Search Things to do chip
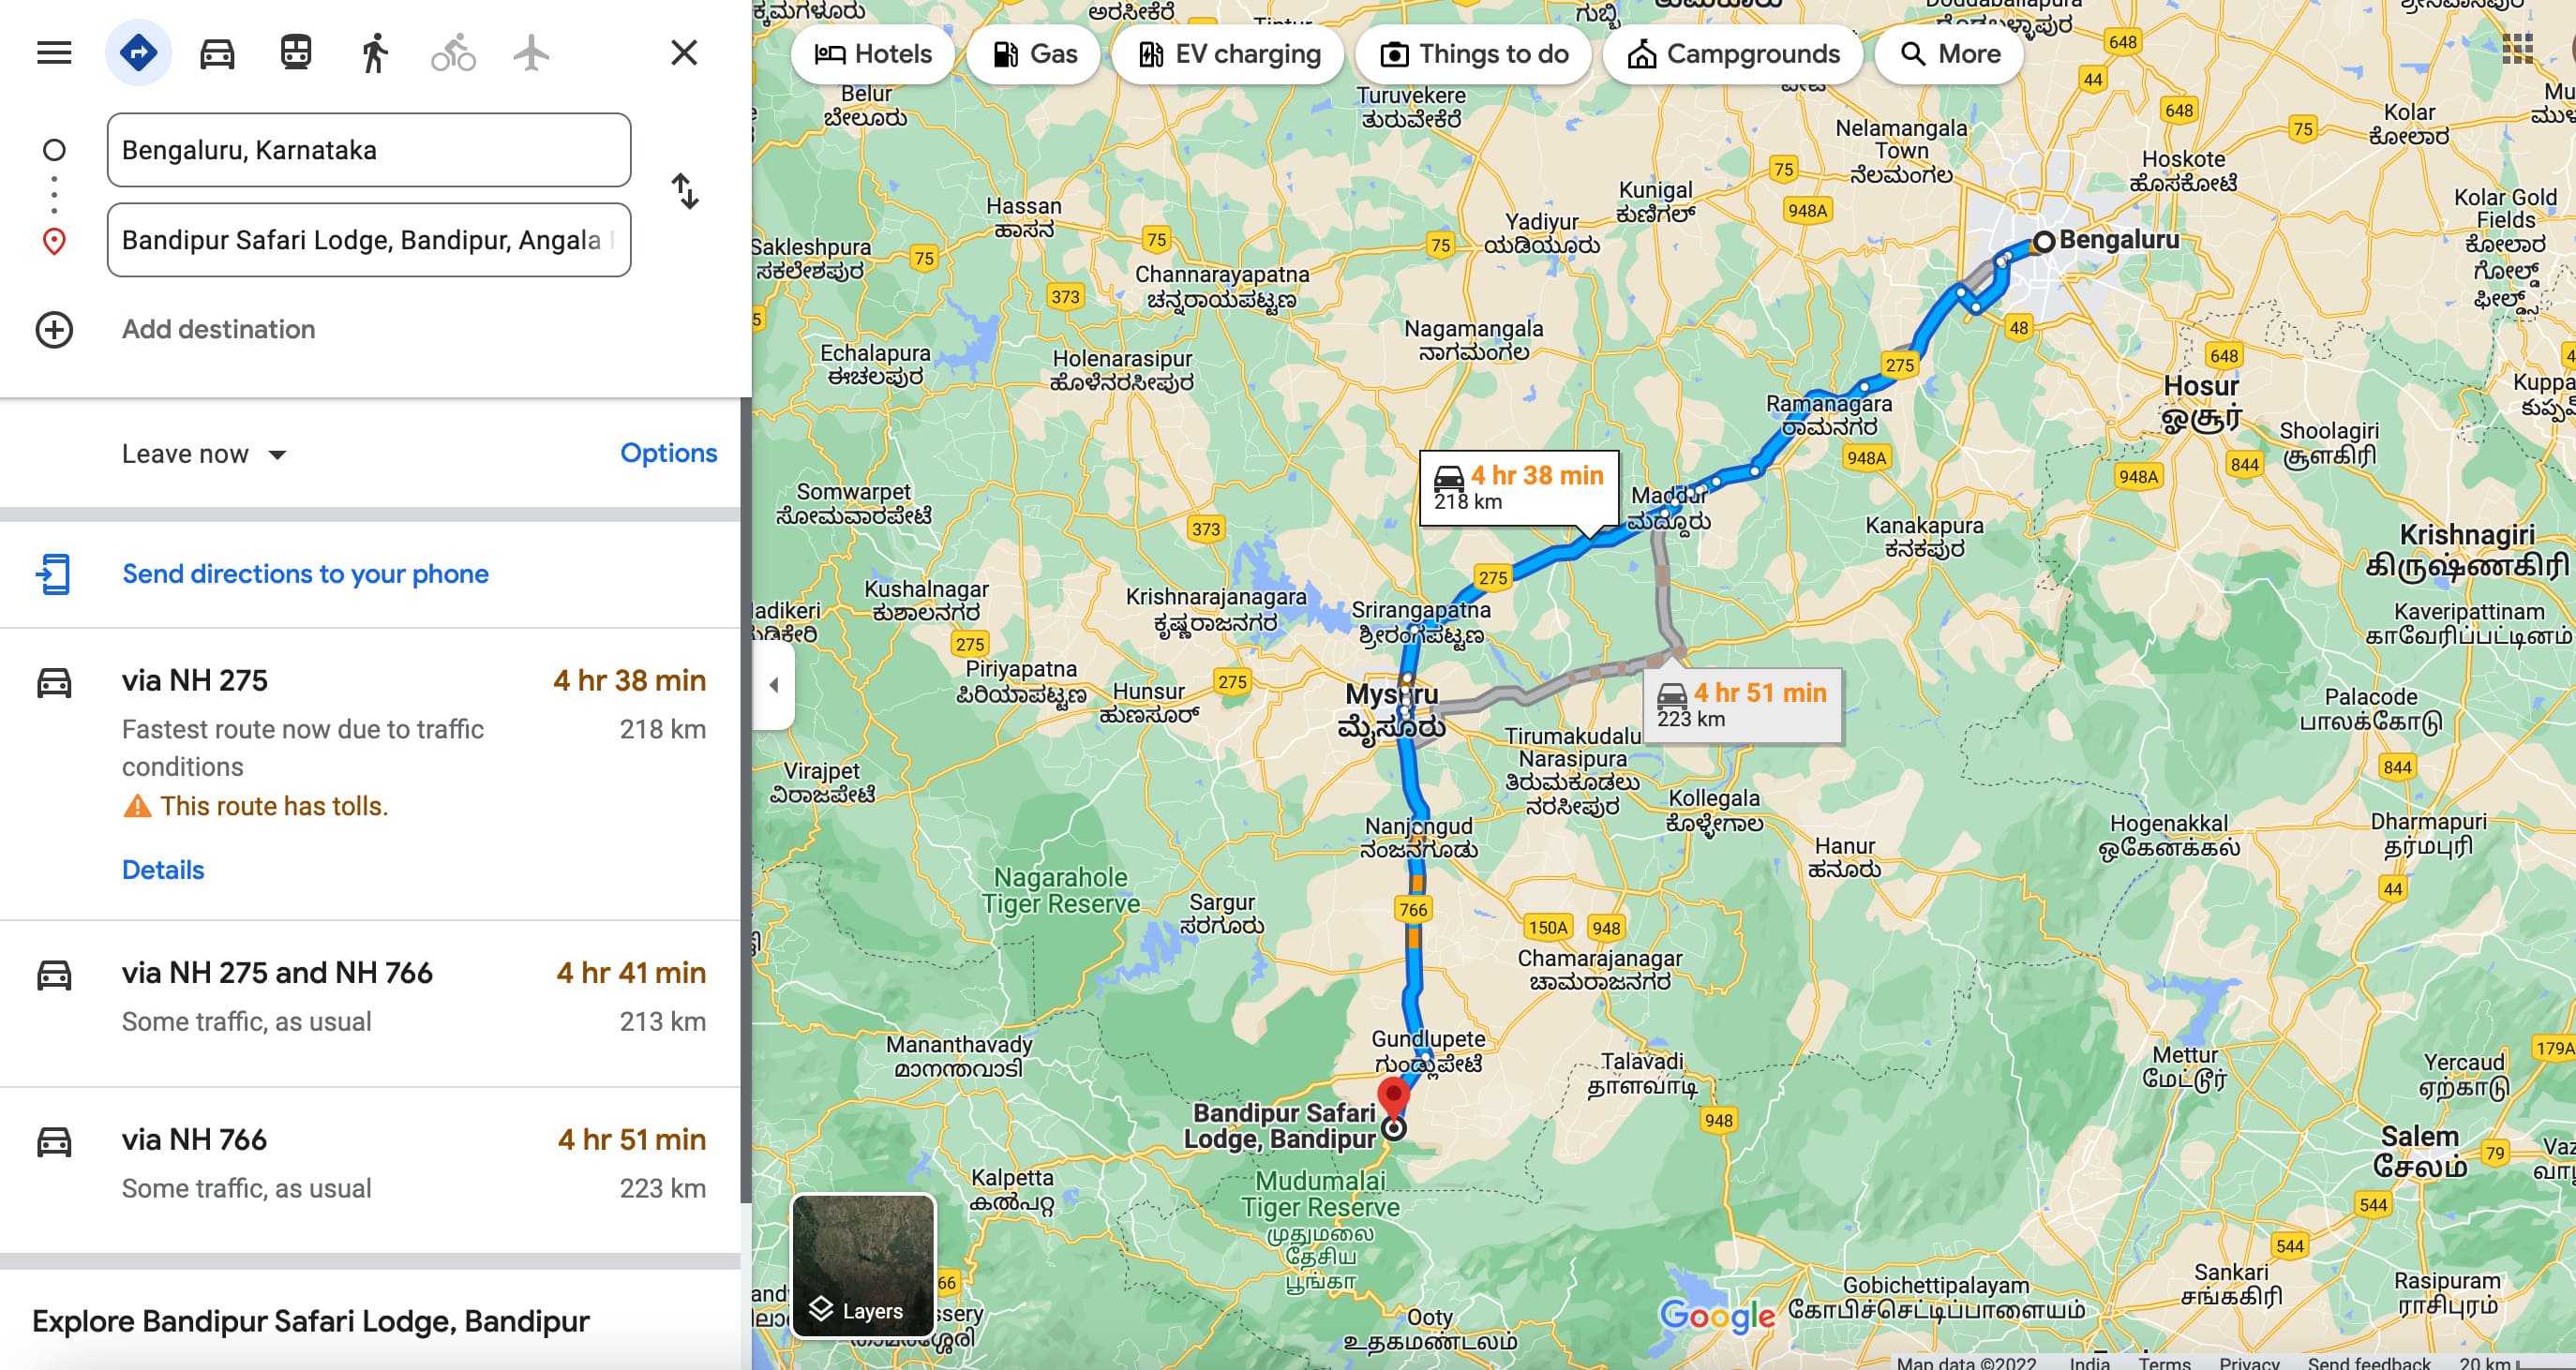2576x1370 pixels. tap(1474, 54)
